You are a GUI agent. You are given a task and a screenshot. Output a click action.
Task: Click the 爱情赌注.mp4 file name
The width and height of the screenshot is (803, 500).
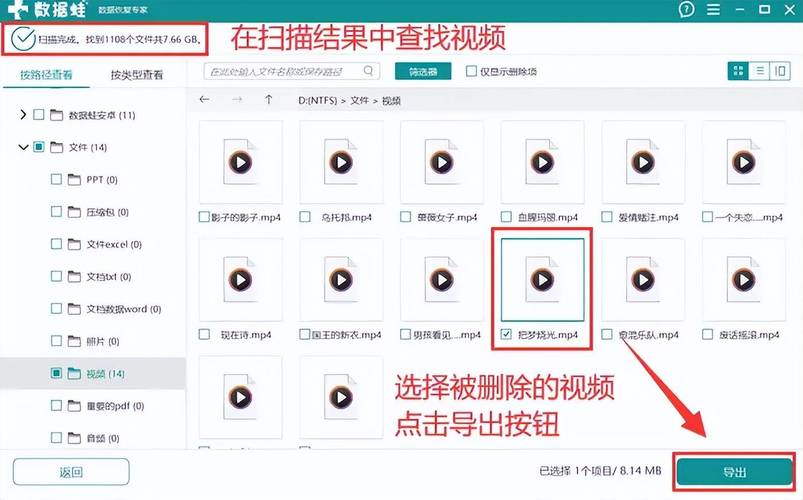[x=648, y=218]
